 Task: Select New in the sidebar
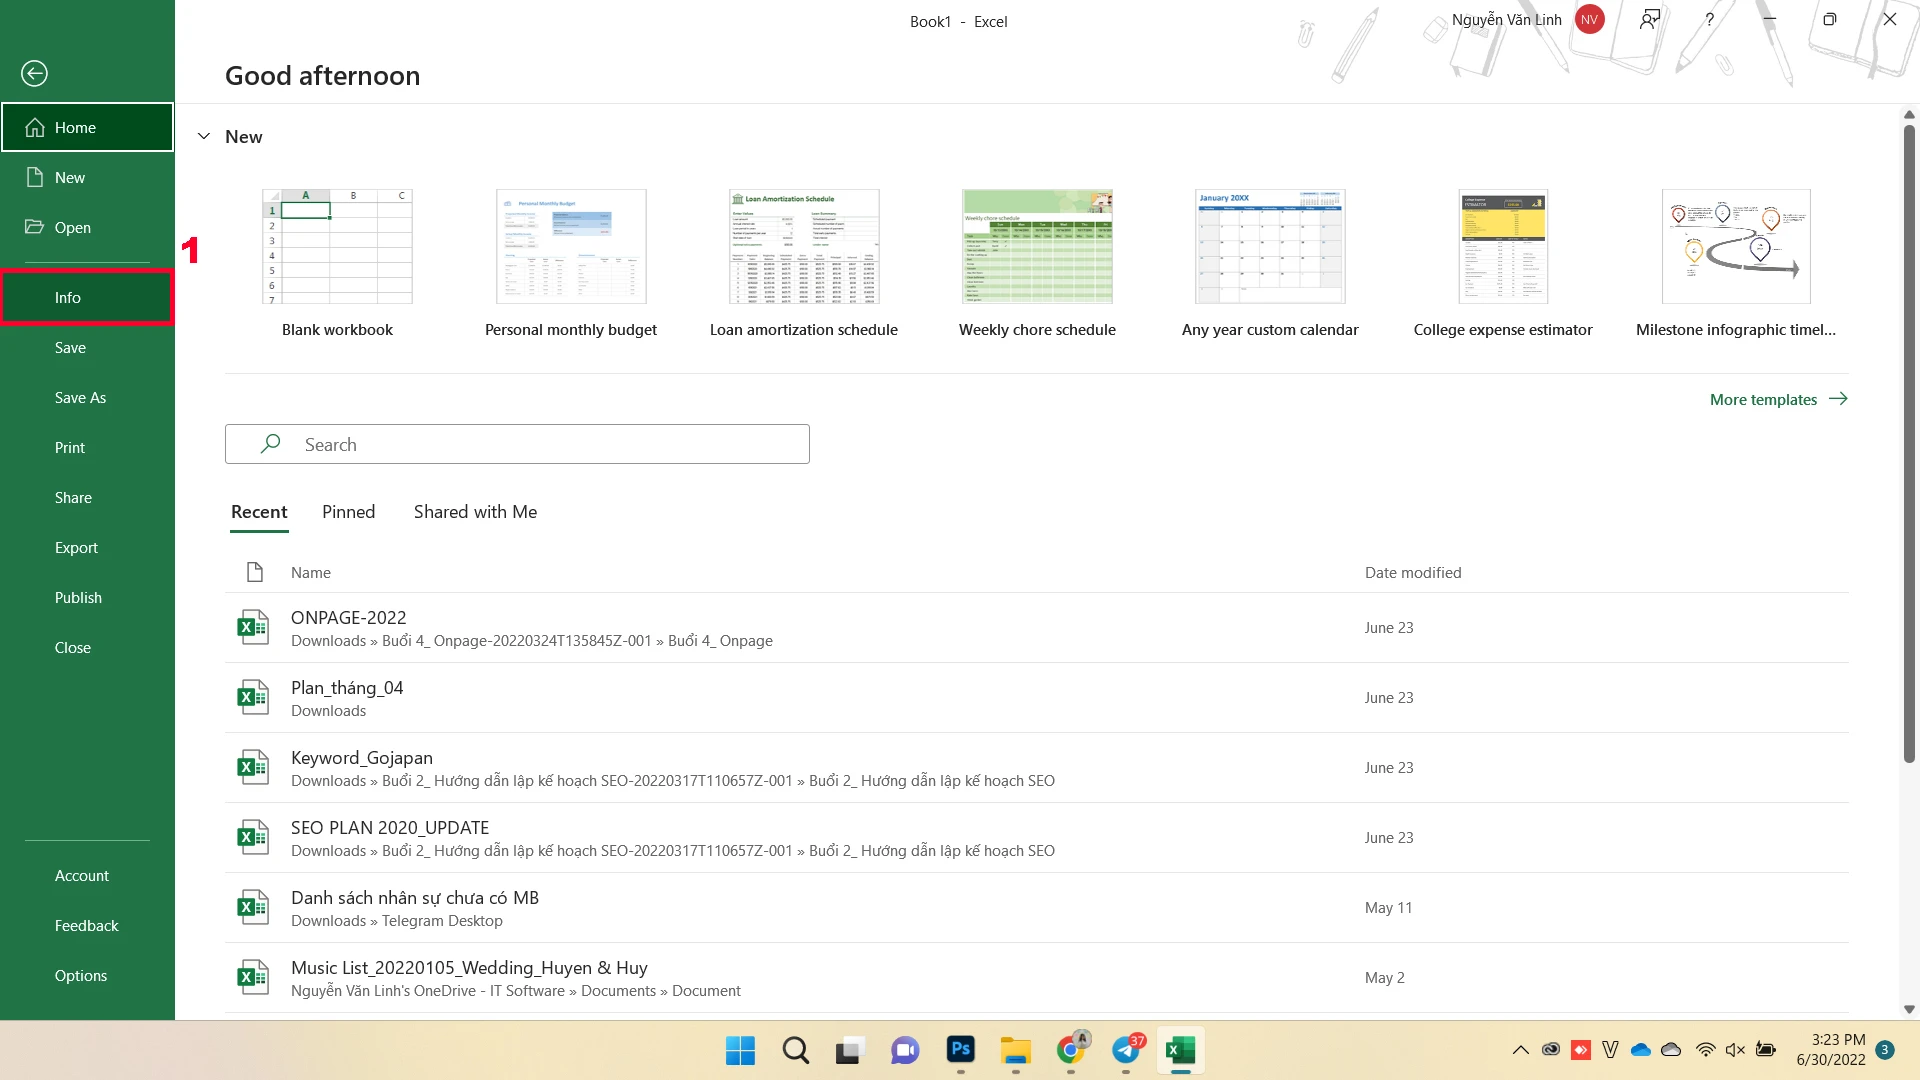click(87, 177)
